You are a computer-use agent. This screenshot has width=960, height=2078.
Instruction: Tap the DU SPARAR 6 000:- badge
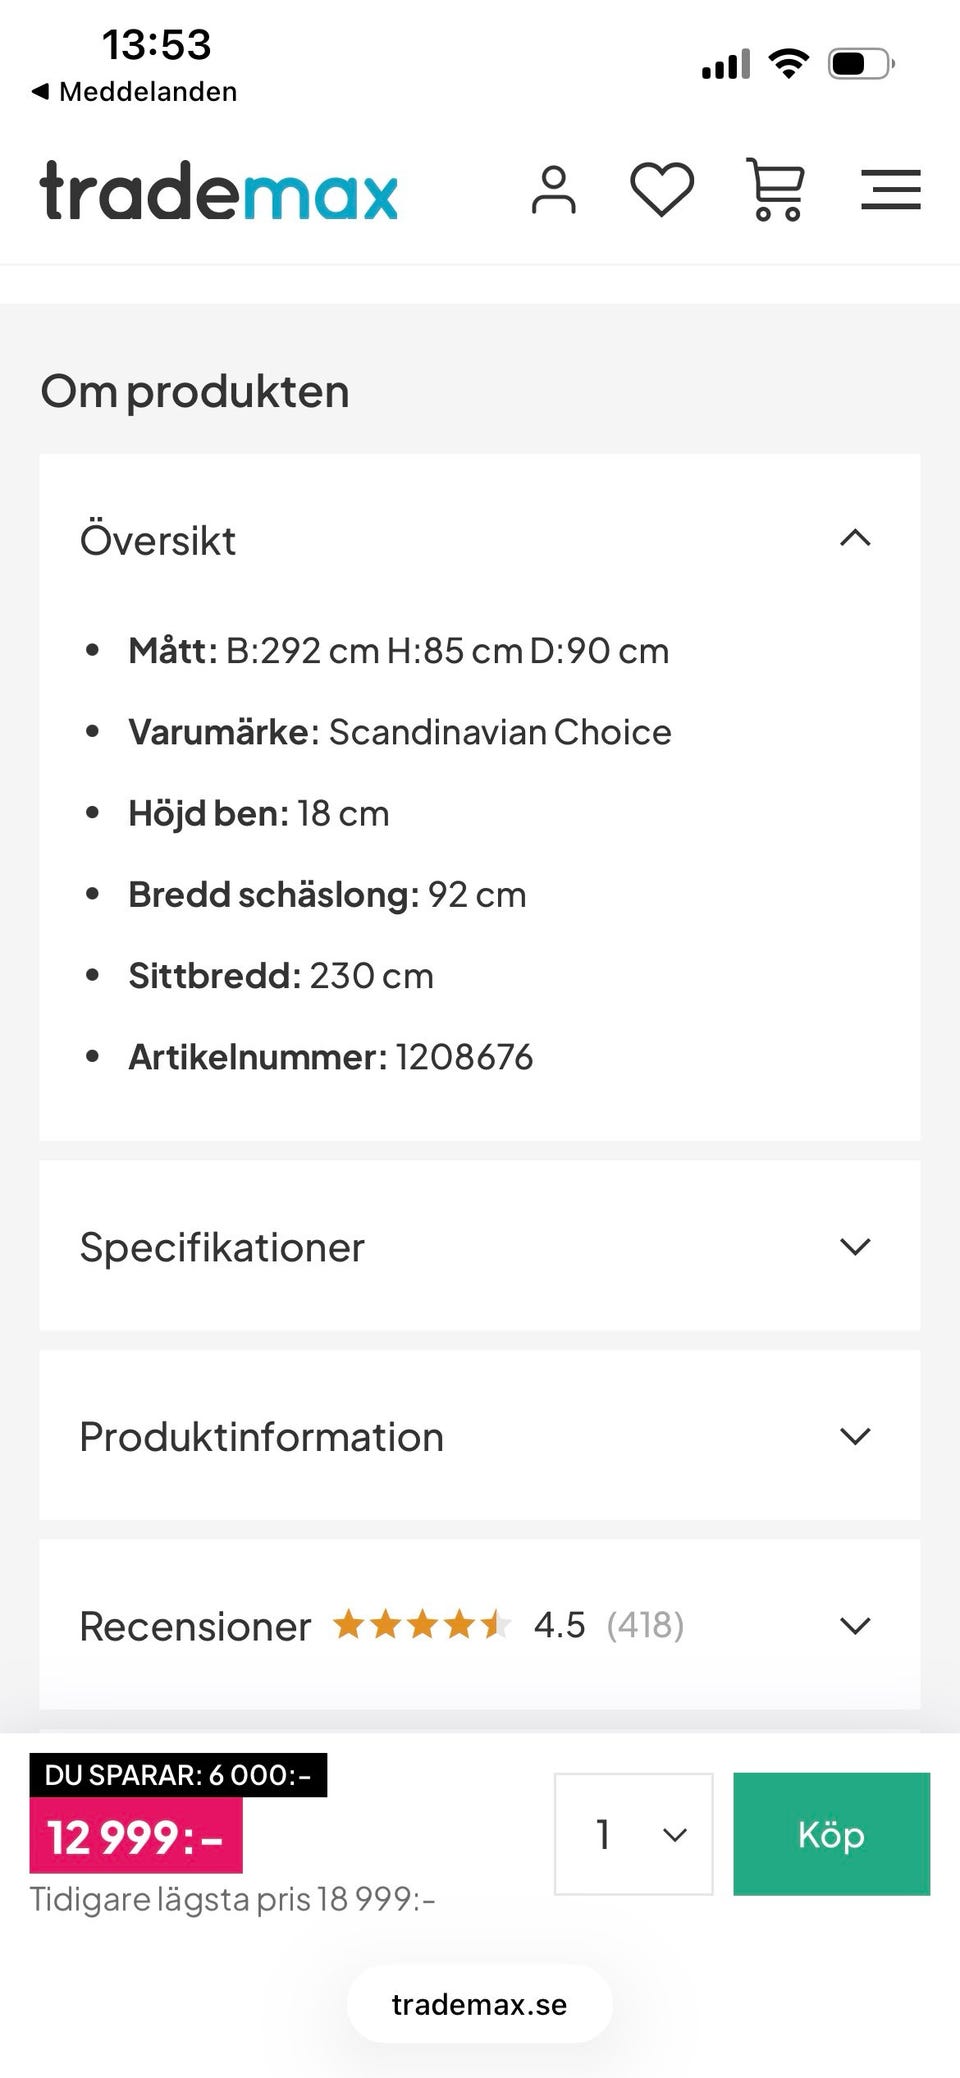pos(178,1775)
